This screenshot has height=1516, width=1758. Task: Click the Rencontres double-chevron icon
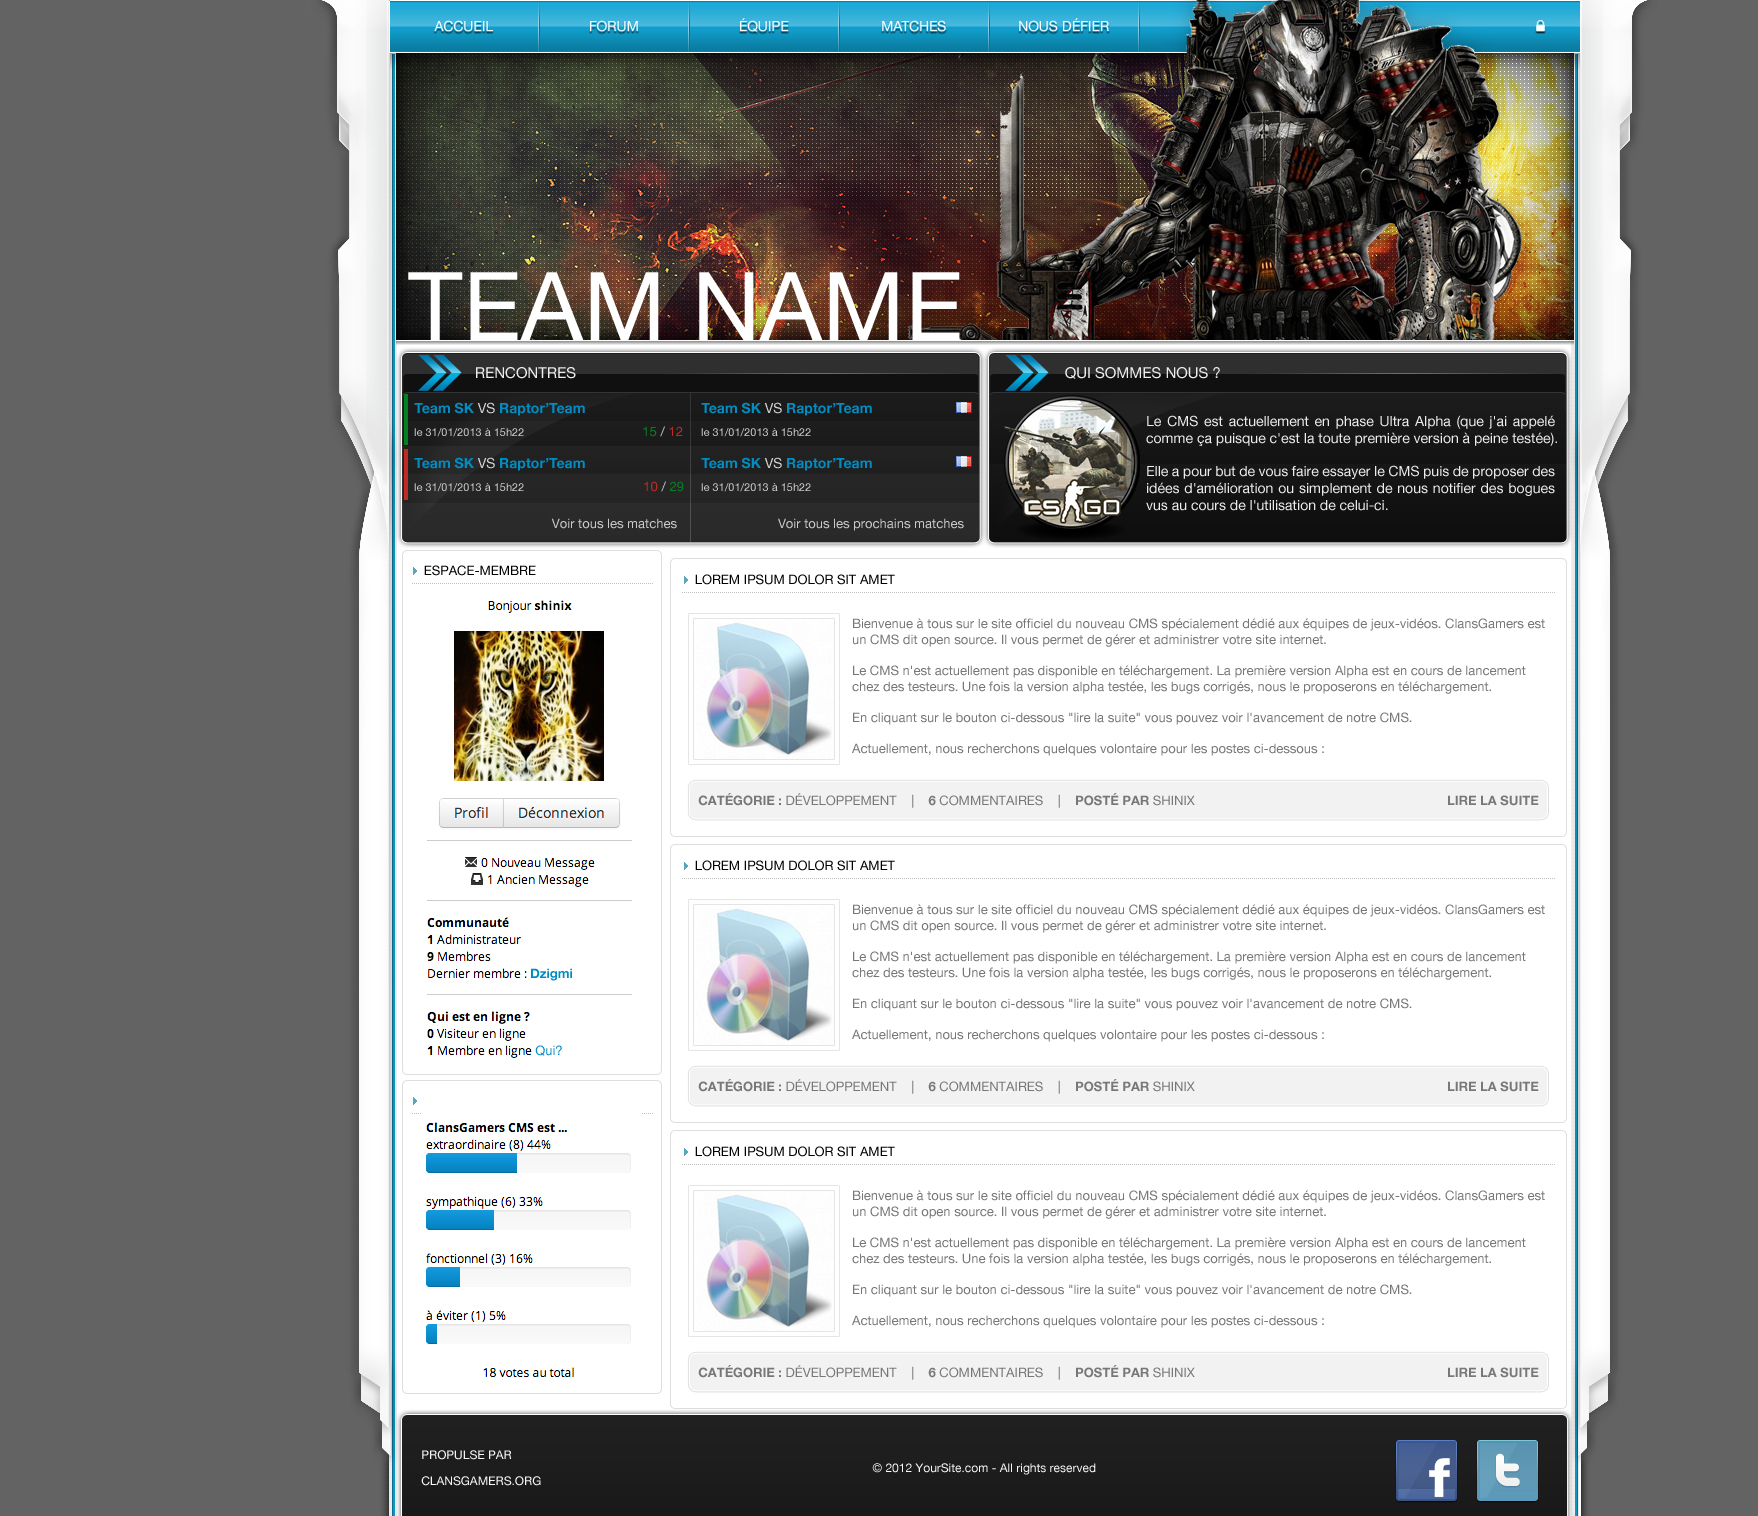click(x=440, y=372)
